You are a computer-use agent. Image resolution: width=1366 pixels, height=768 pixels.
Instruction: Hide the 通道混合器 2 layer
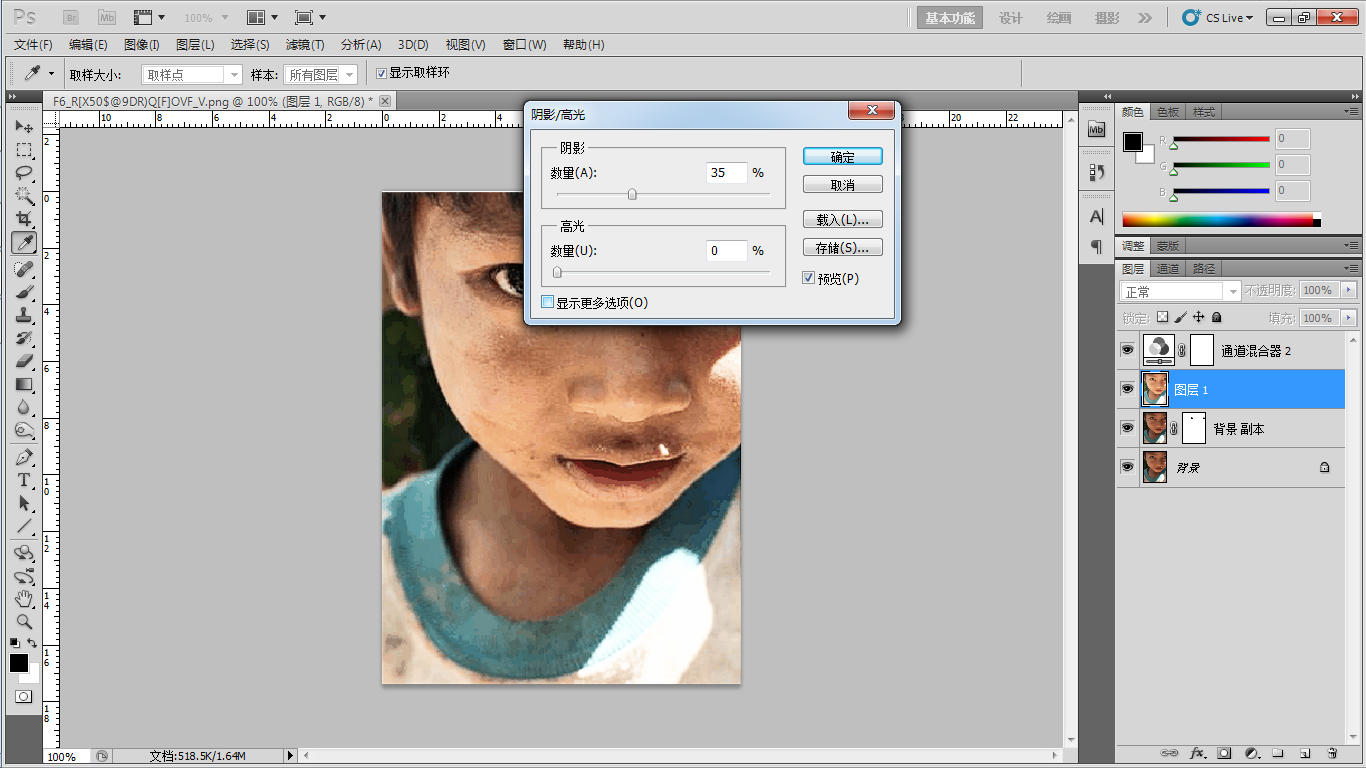tap(1128, 350)
